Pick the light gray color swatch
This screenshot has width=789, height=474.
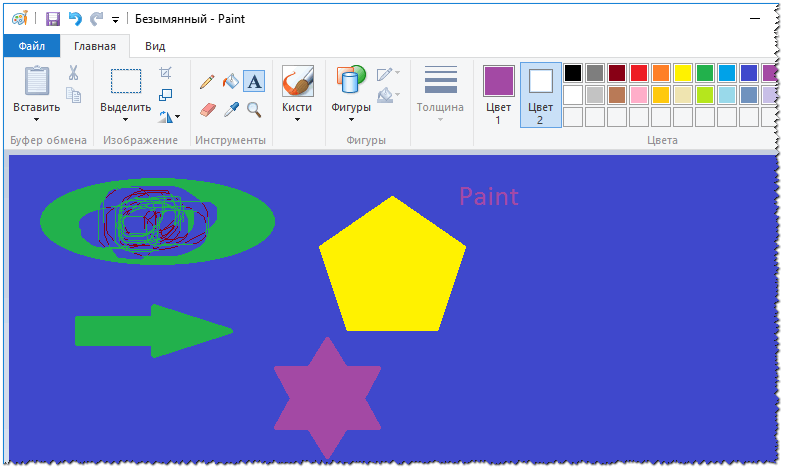(595, 95)
